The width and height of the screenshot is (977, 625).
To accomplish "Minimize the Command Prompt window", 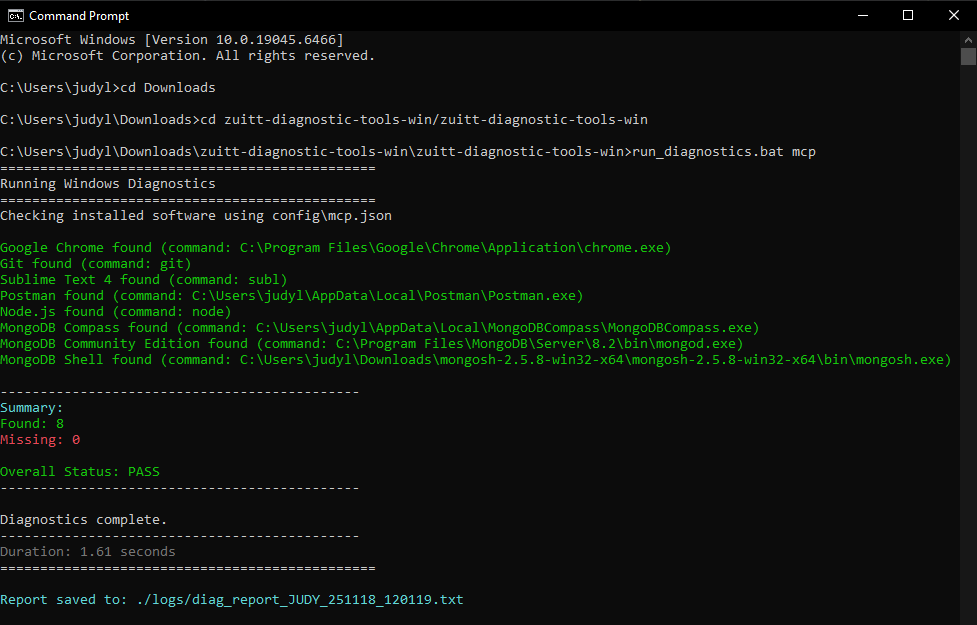I will click(x=862, y=15).
